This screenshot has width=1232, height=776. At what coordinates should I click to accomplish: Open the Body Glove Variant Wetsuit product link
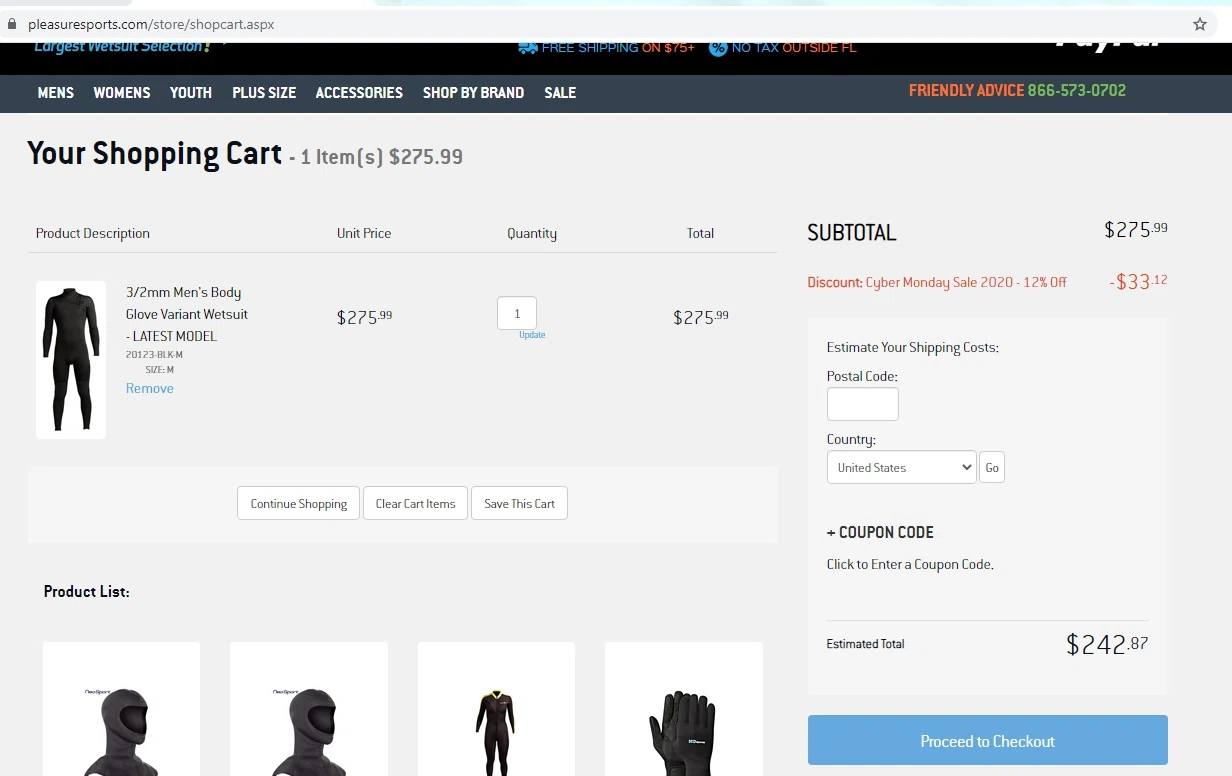[187, 314]
